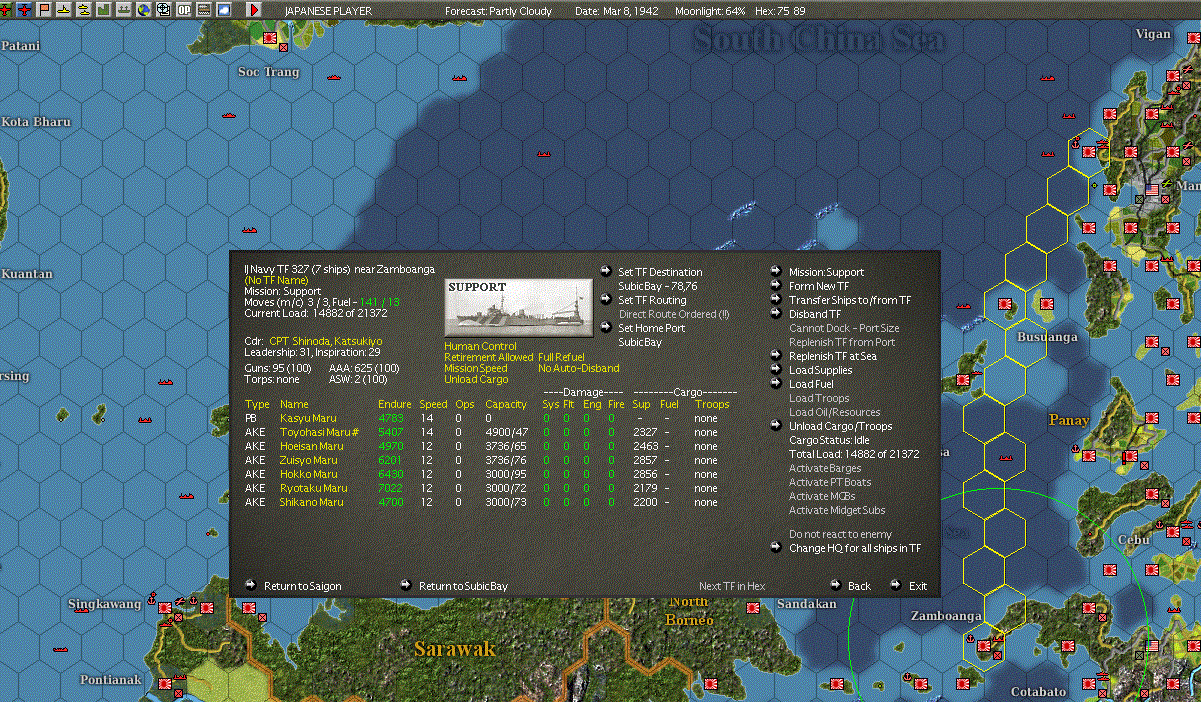
Task: Open ship Hoeisan Maru details
Action: 311,446
